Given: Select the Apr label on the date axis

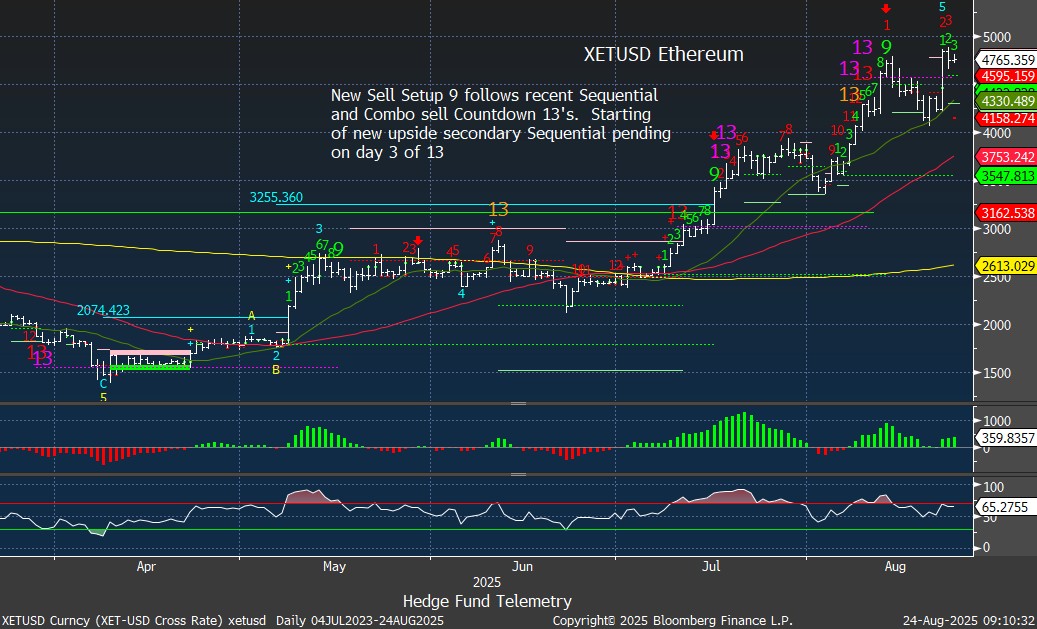Looking at the screenshot, I should click(146, 567).
